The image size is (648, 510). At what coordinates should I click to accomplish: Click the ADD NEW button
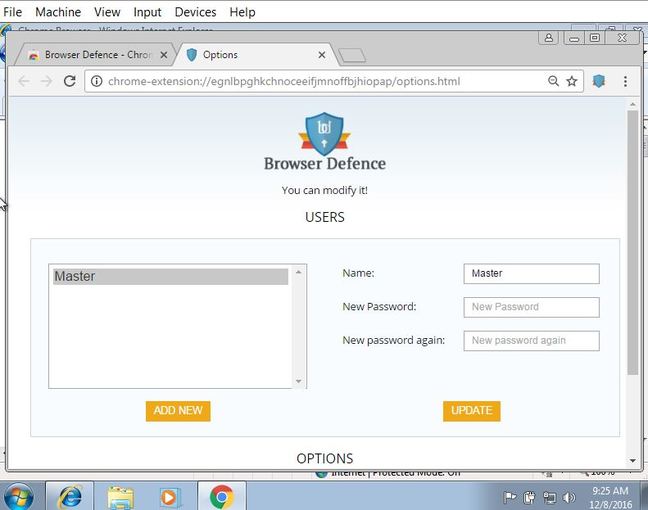pyautogui.click(x=178, y=411)
